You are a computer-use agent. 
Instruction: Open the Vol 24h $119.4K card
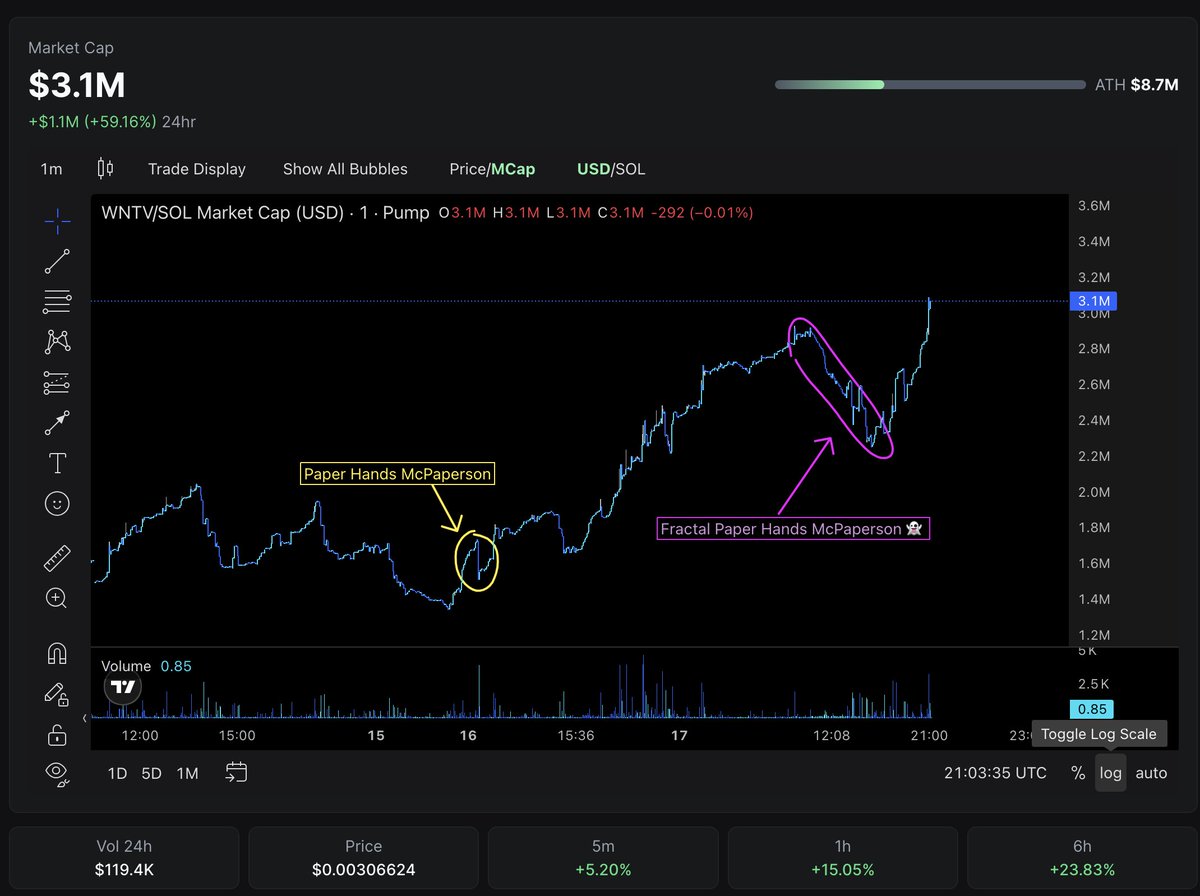pos(125,858)
